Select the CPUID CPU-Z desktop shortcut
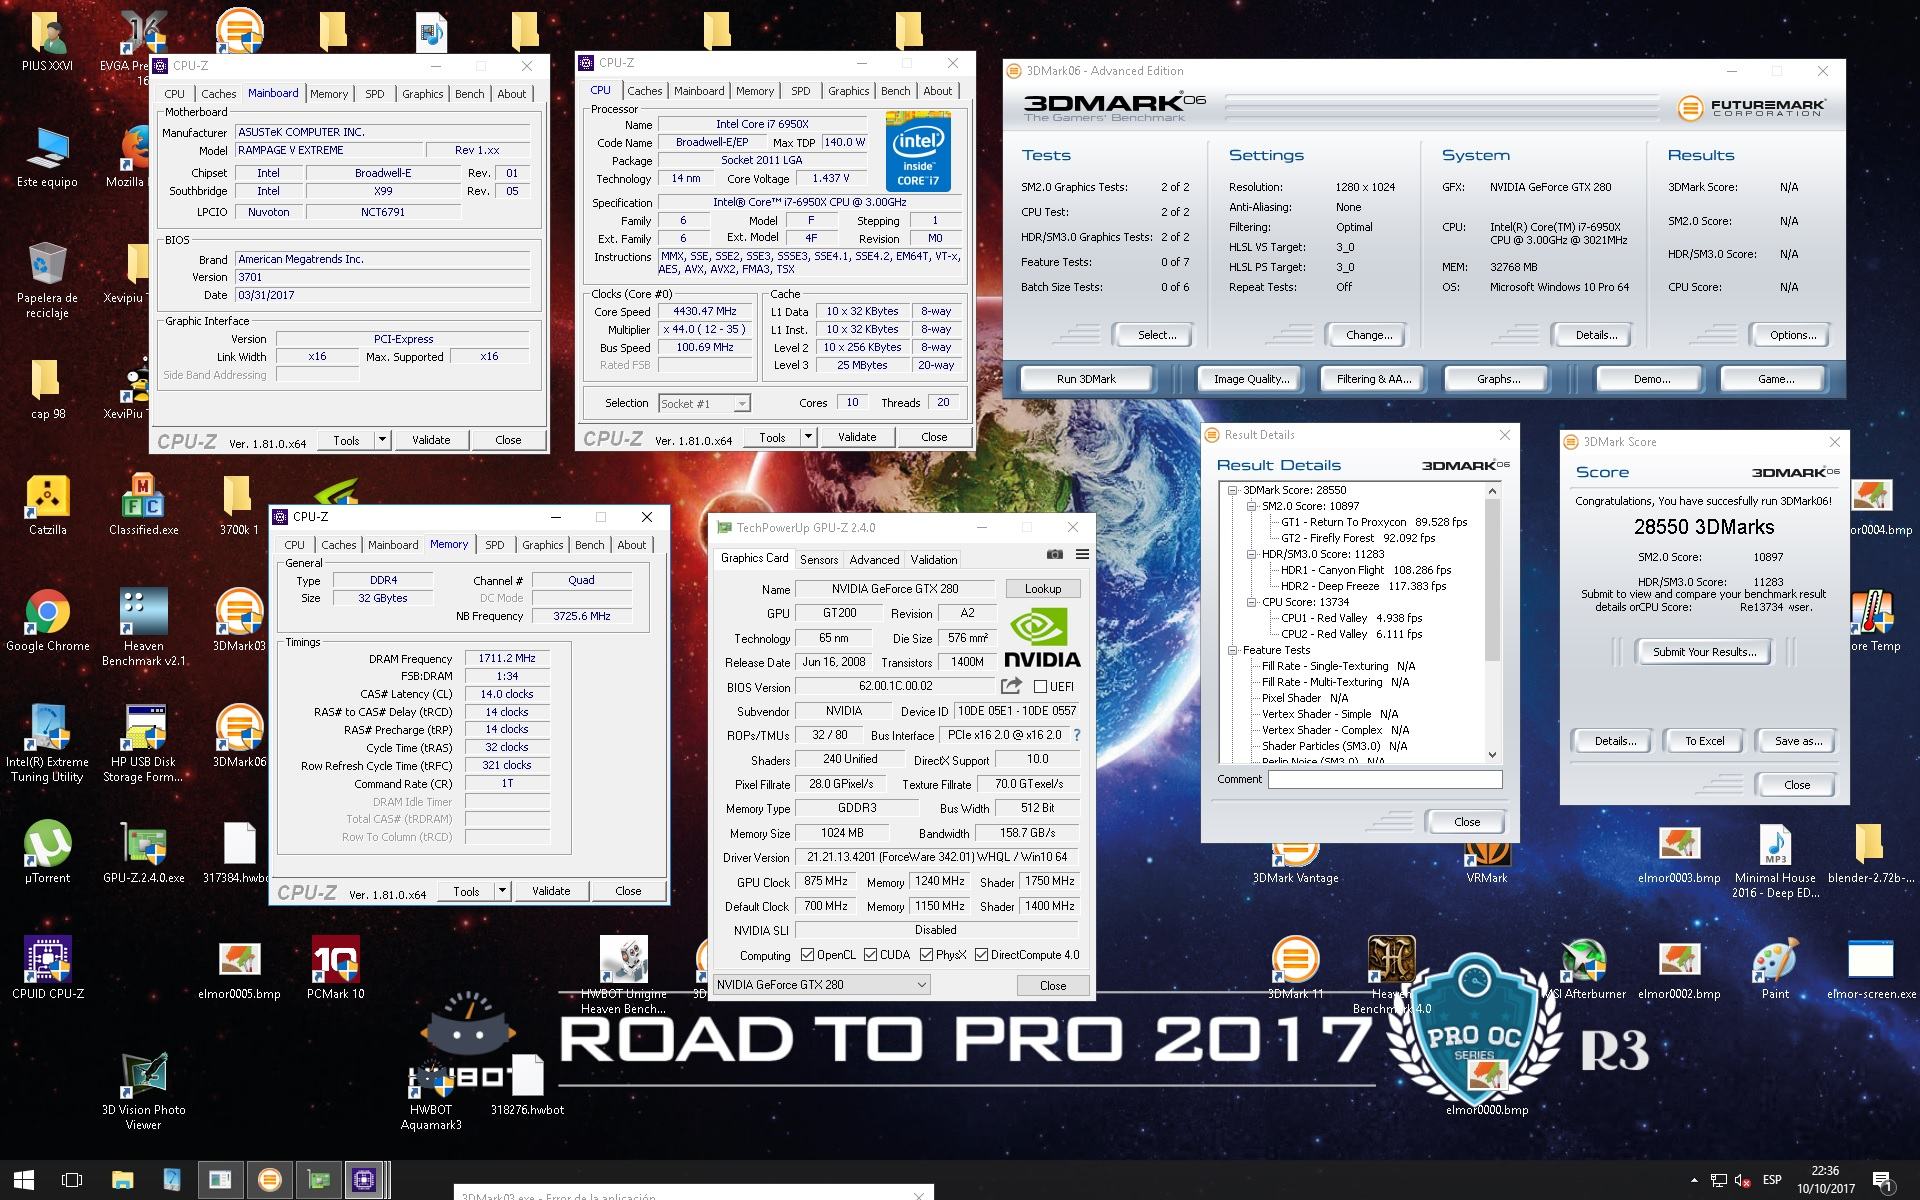 tap(47, 969)
